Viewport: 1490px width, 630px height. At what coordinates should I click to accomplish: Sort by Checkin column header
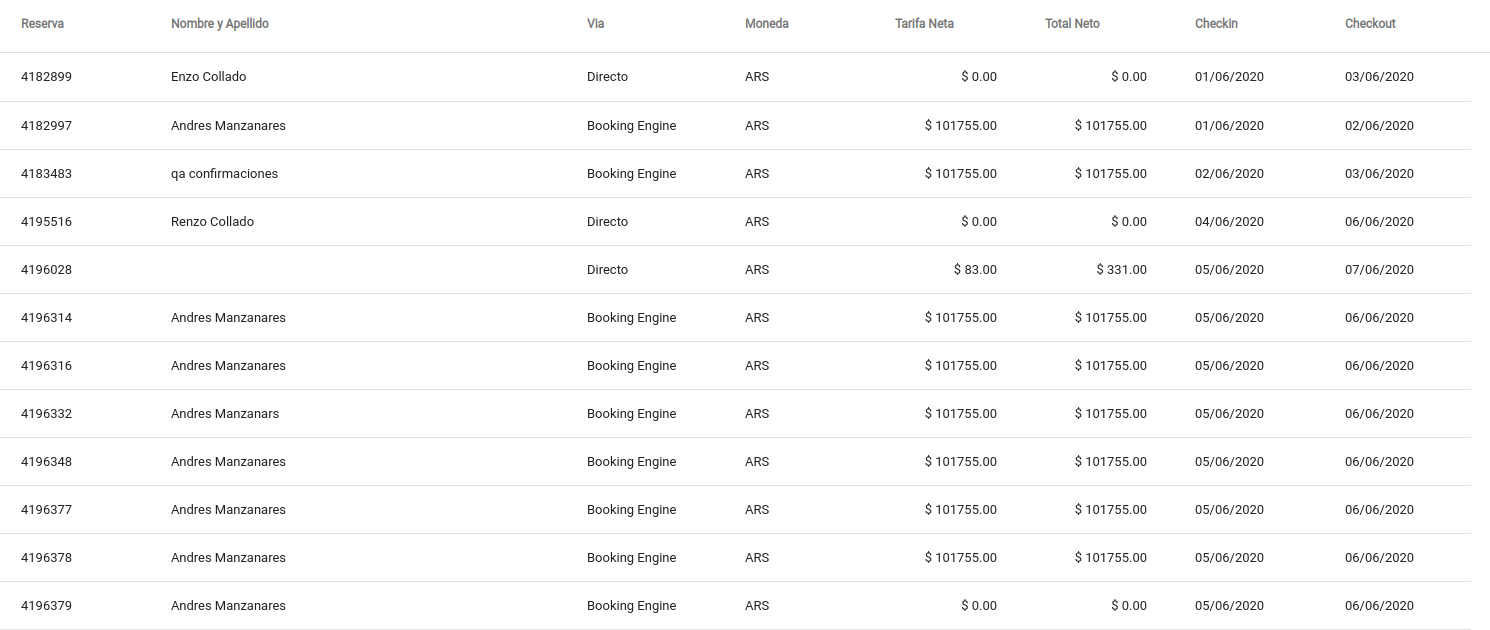(x=1216, y=24)
